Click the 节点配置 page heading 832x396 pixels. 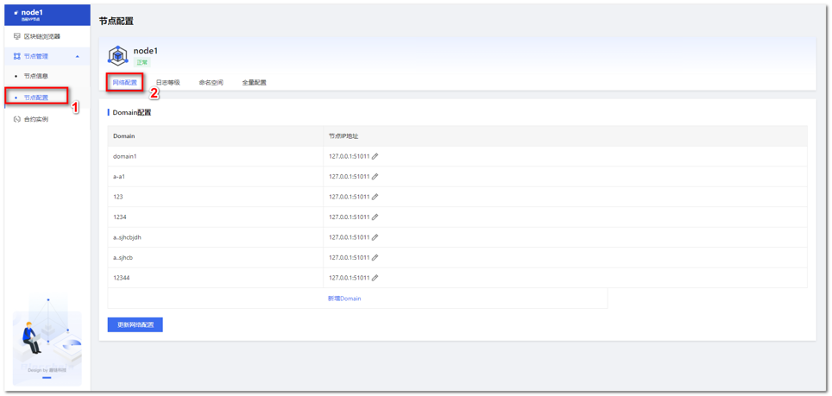116,21
